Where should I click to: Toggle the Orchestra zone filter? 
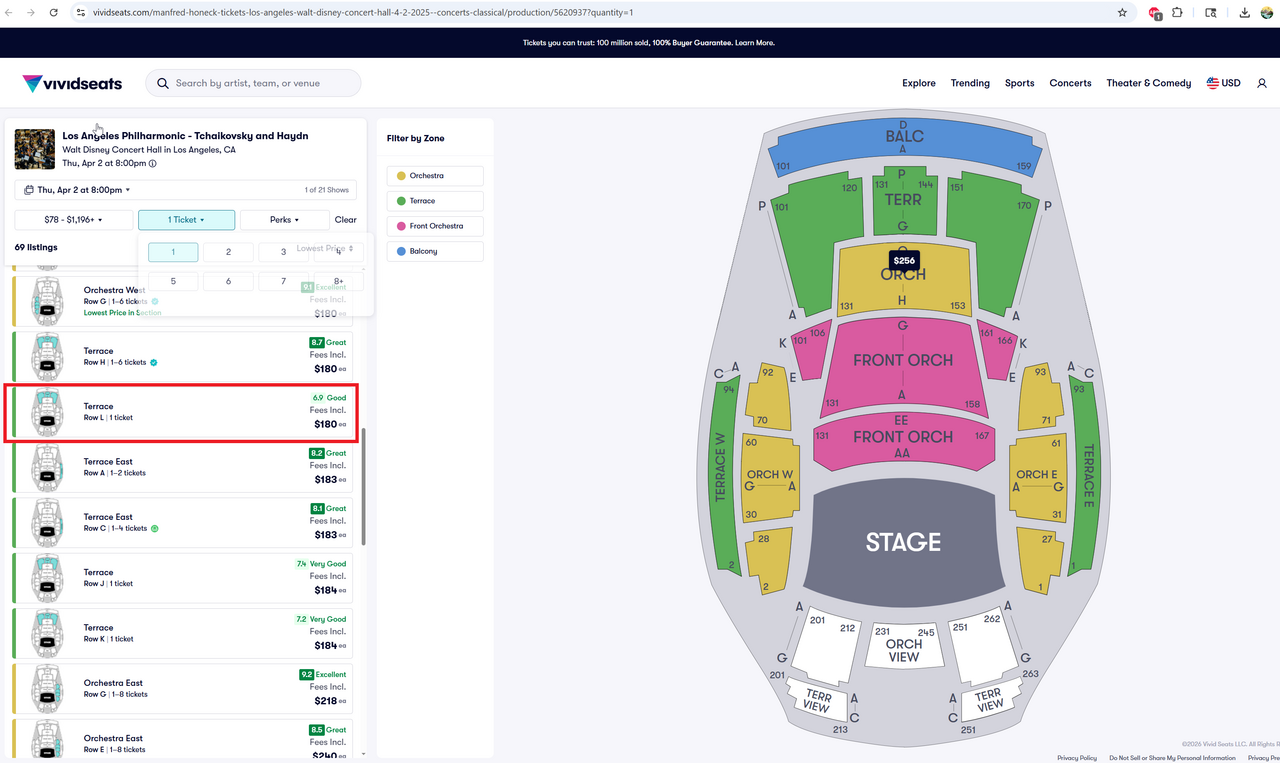pyautogui.click(x=435, y=176)
